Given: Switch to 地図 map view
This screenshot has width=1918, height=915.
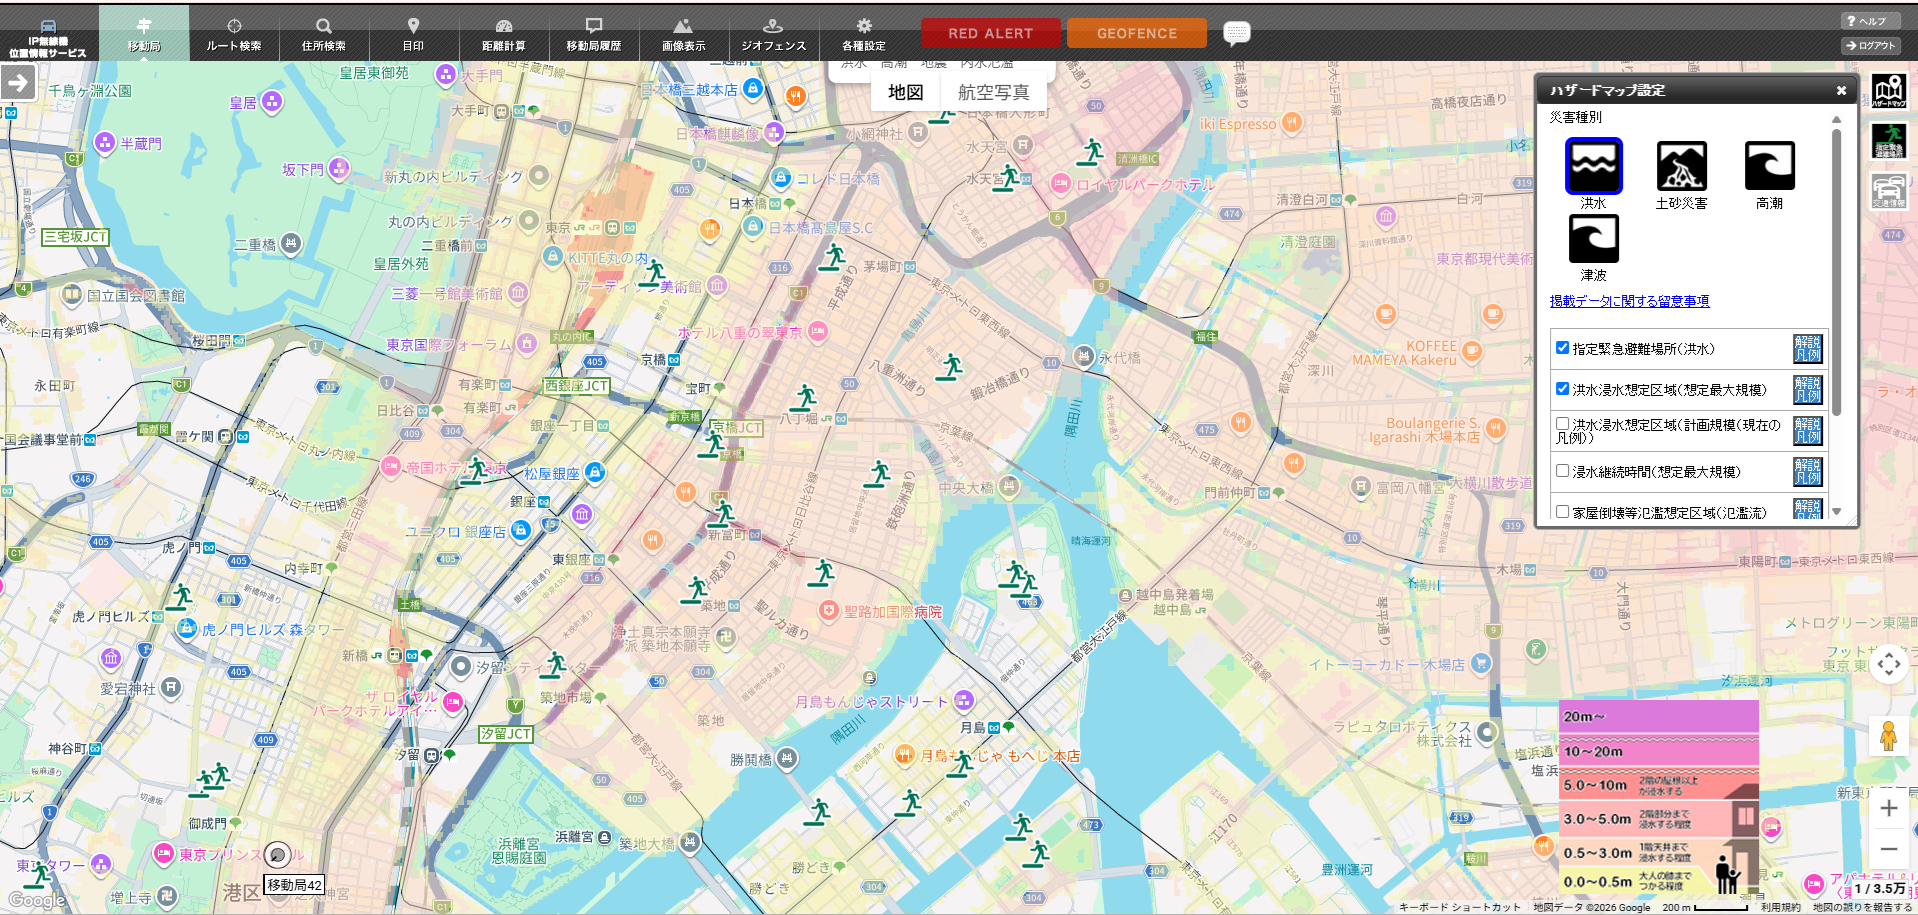Looking at the screenshot, I should [906, 92].
